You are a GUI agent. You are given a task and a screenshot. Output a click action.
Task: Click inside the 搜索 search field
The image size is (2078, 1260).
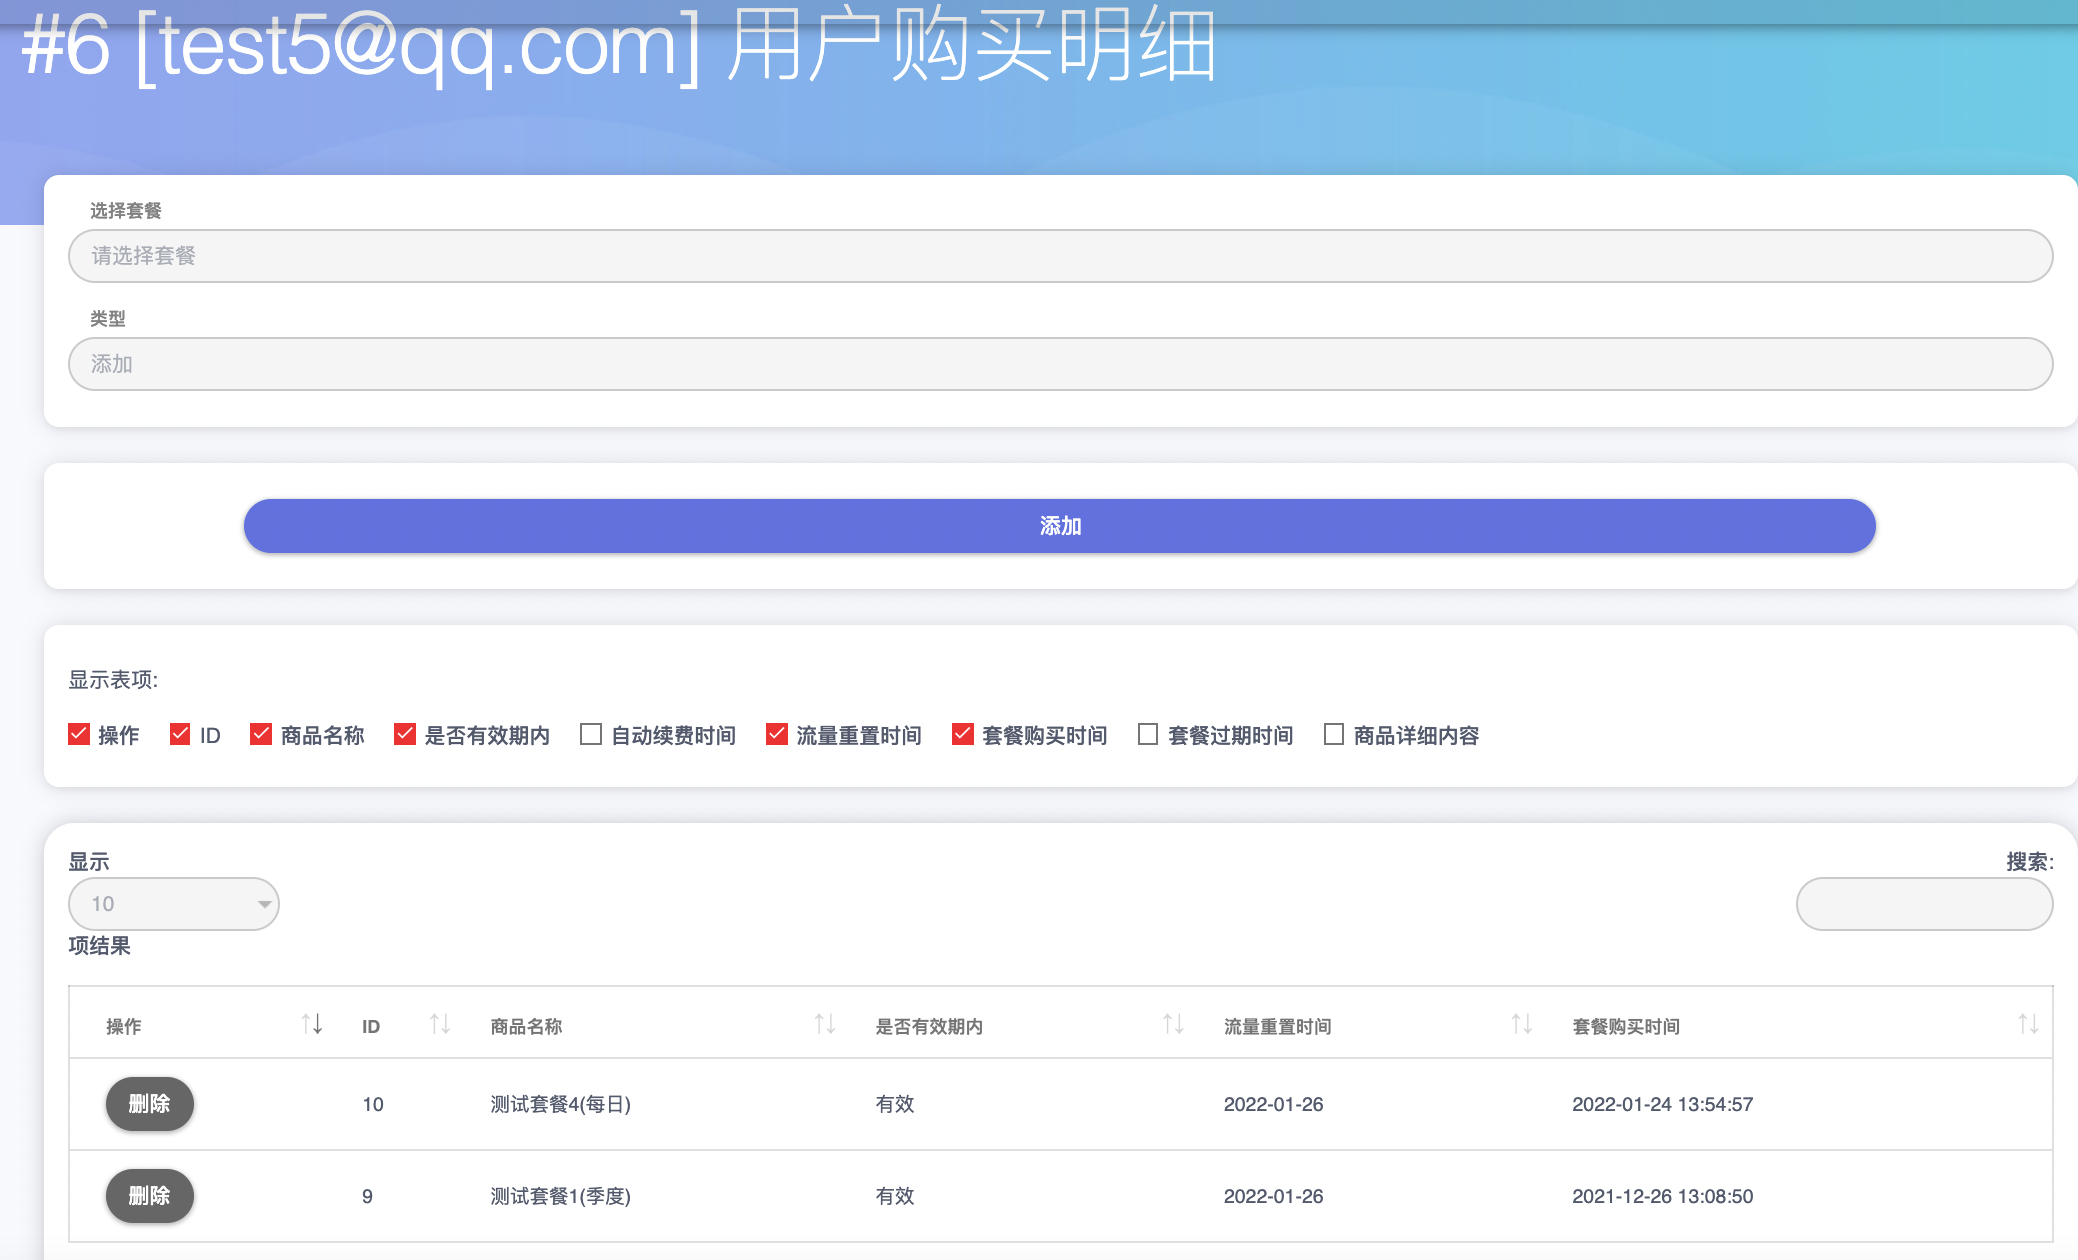coord(1923,903)
